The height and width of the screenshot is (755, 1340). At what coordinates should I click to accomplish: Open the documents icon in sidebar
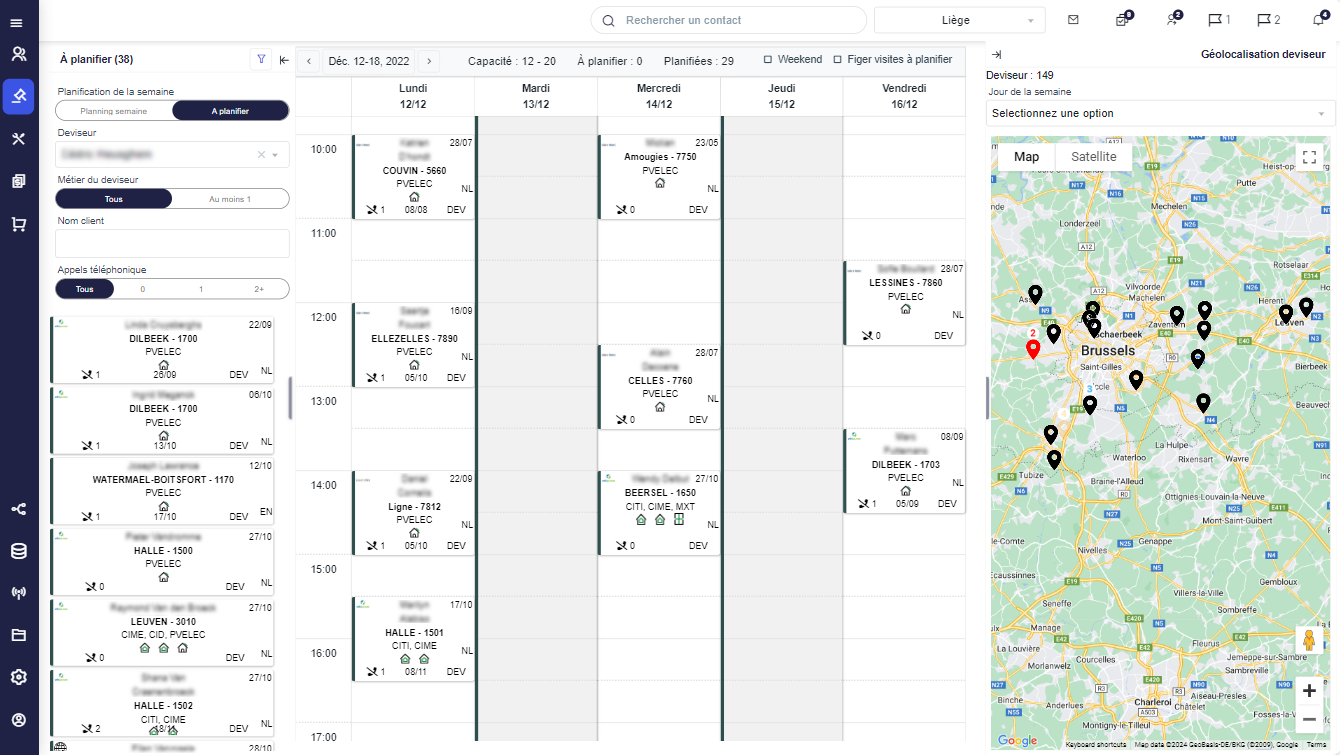coord(18,181)
